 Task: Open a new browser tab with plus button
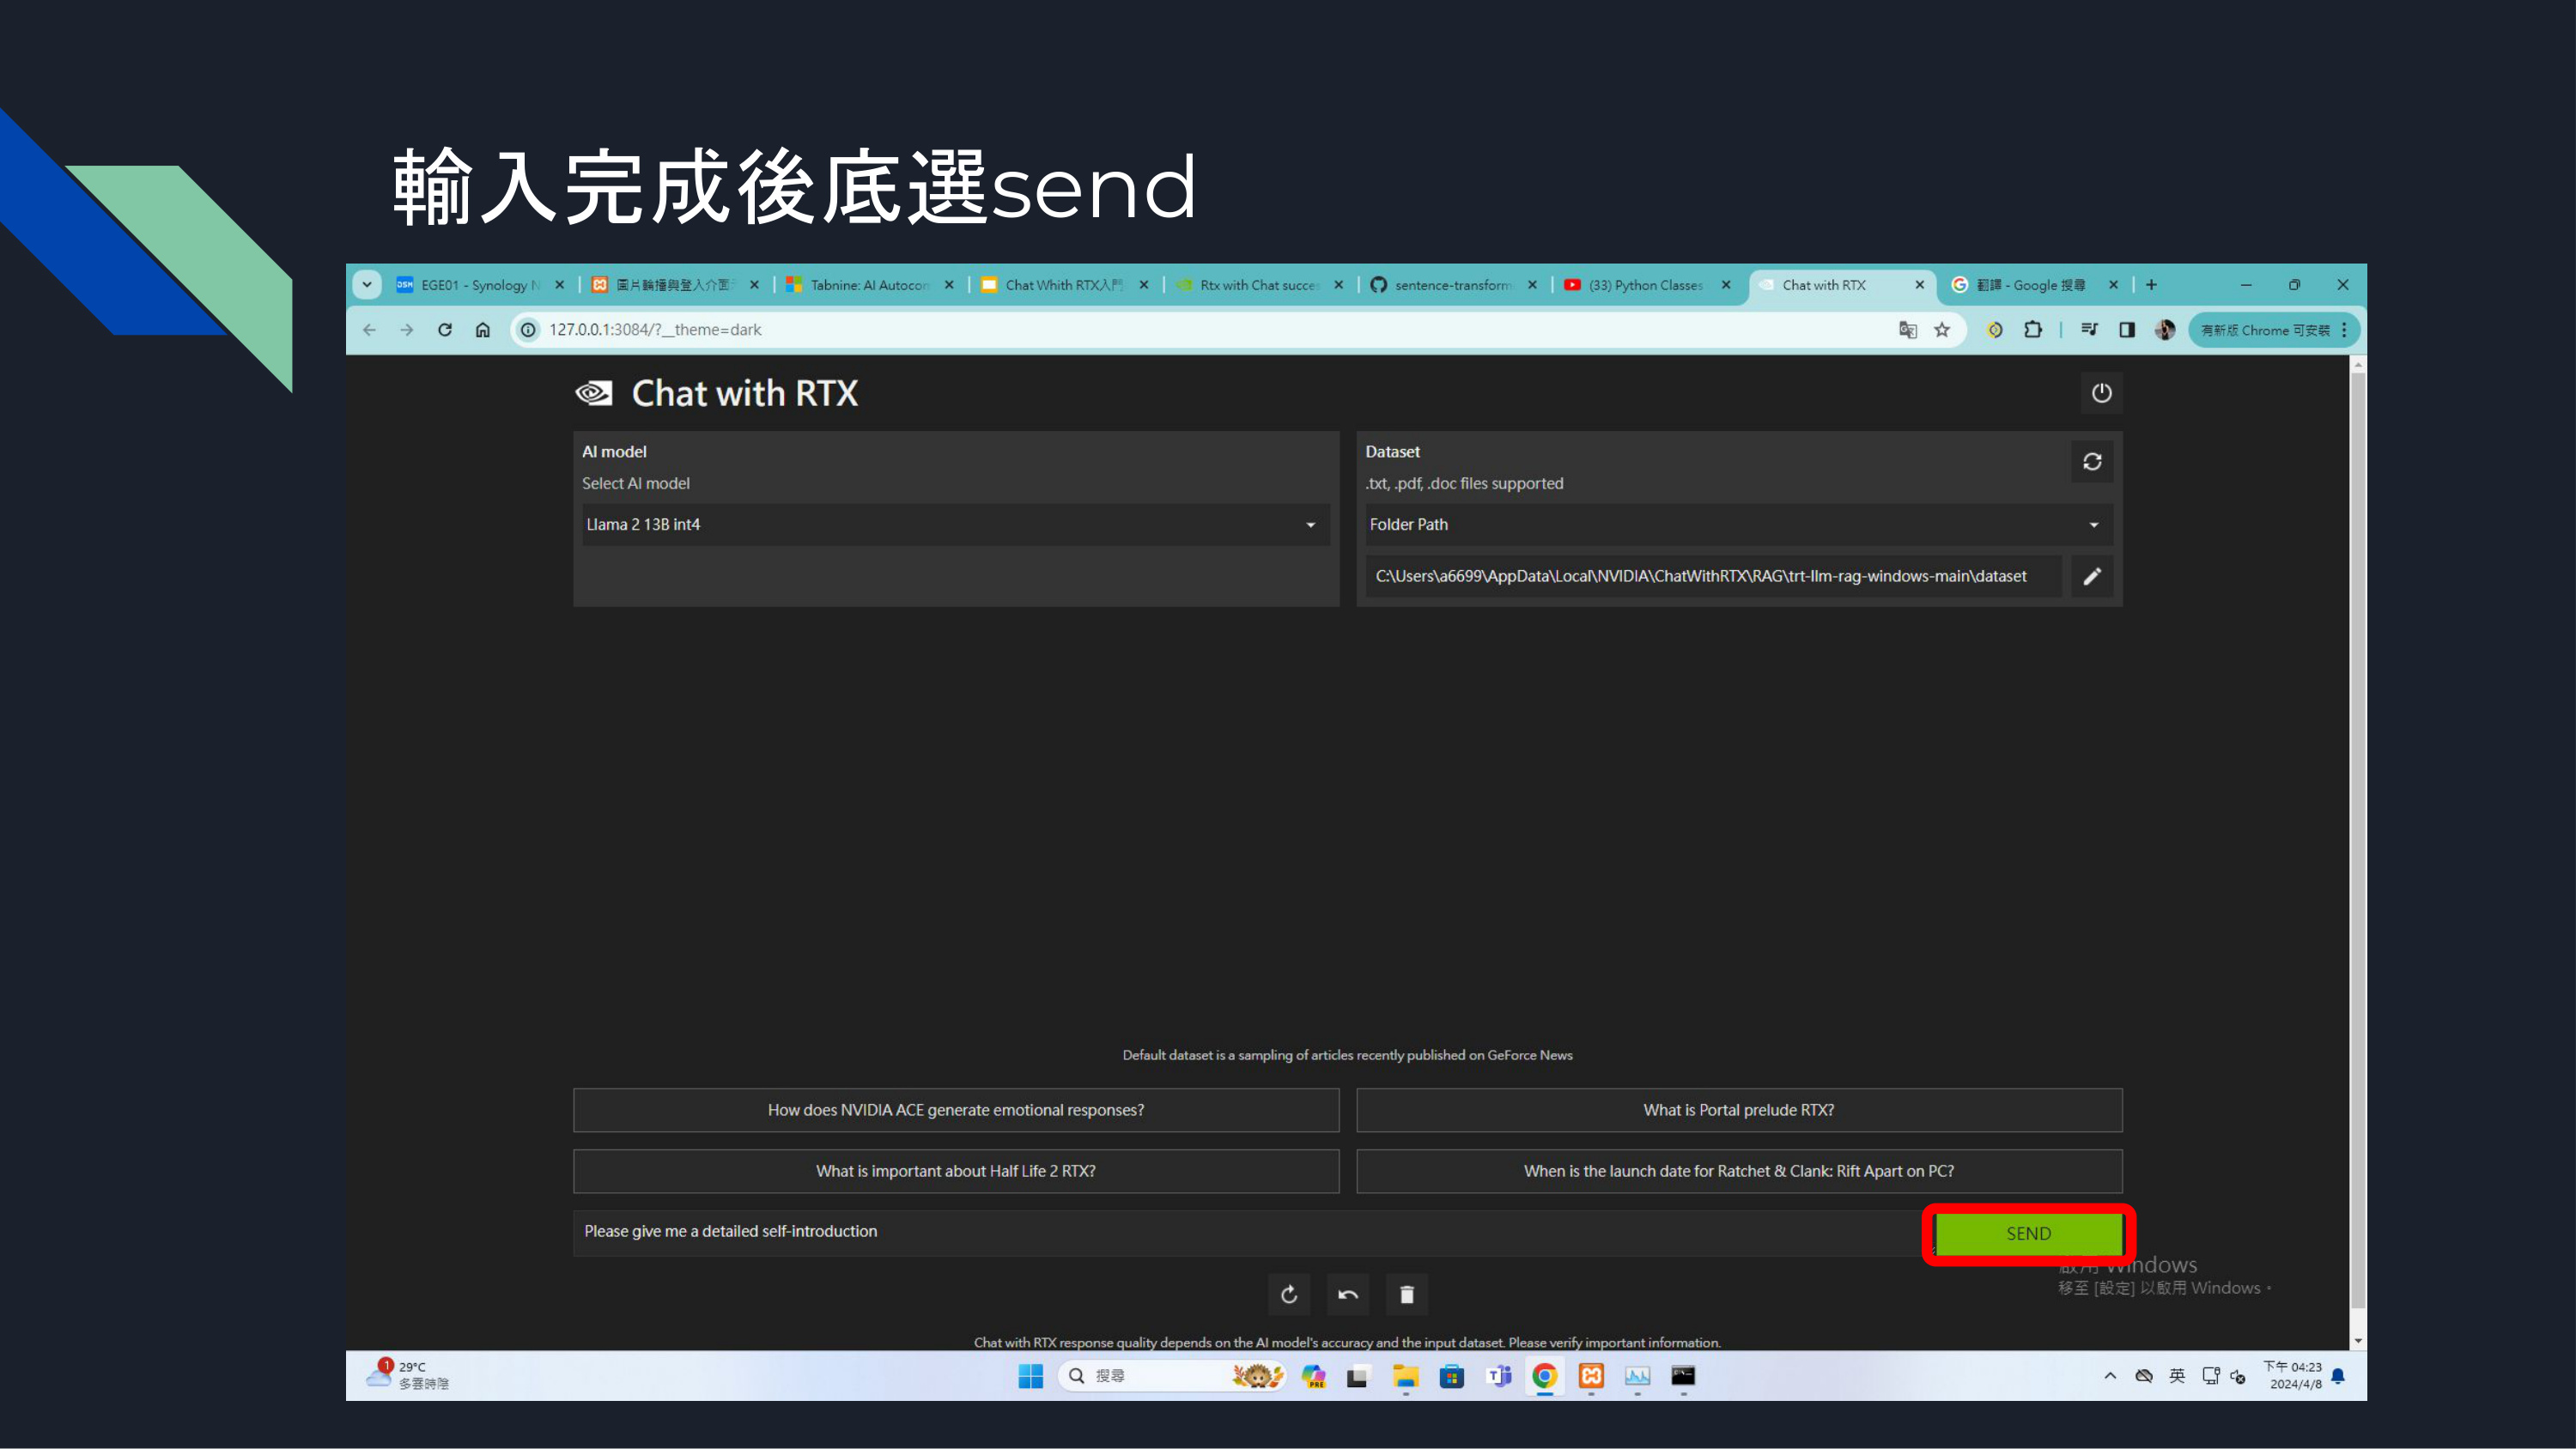pyautogui.click(x=2152, y=285)
